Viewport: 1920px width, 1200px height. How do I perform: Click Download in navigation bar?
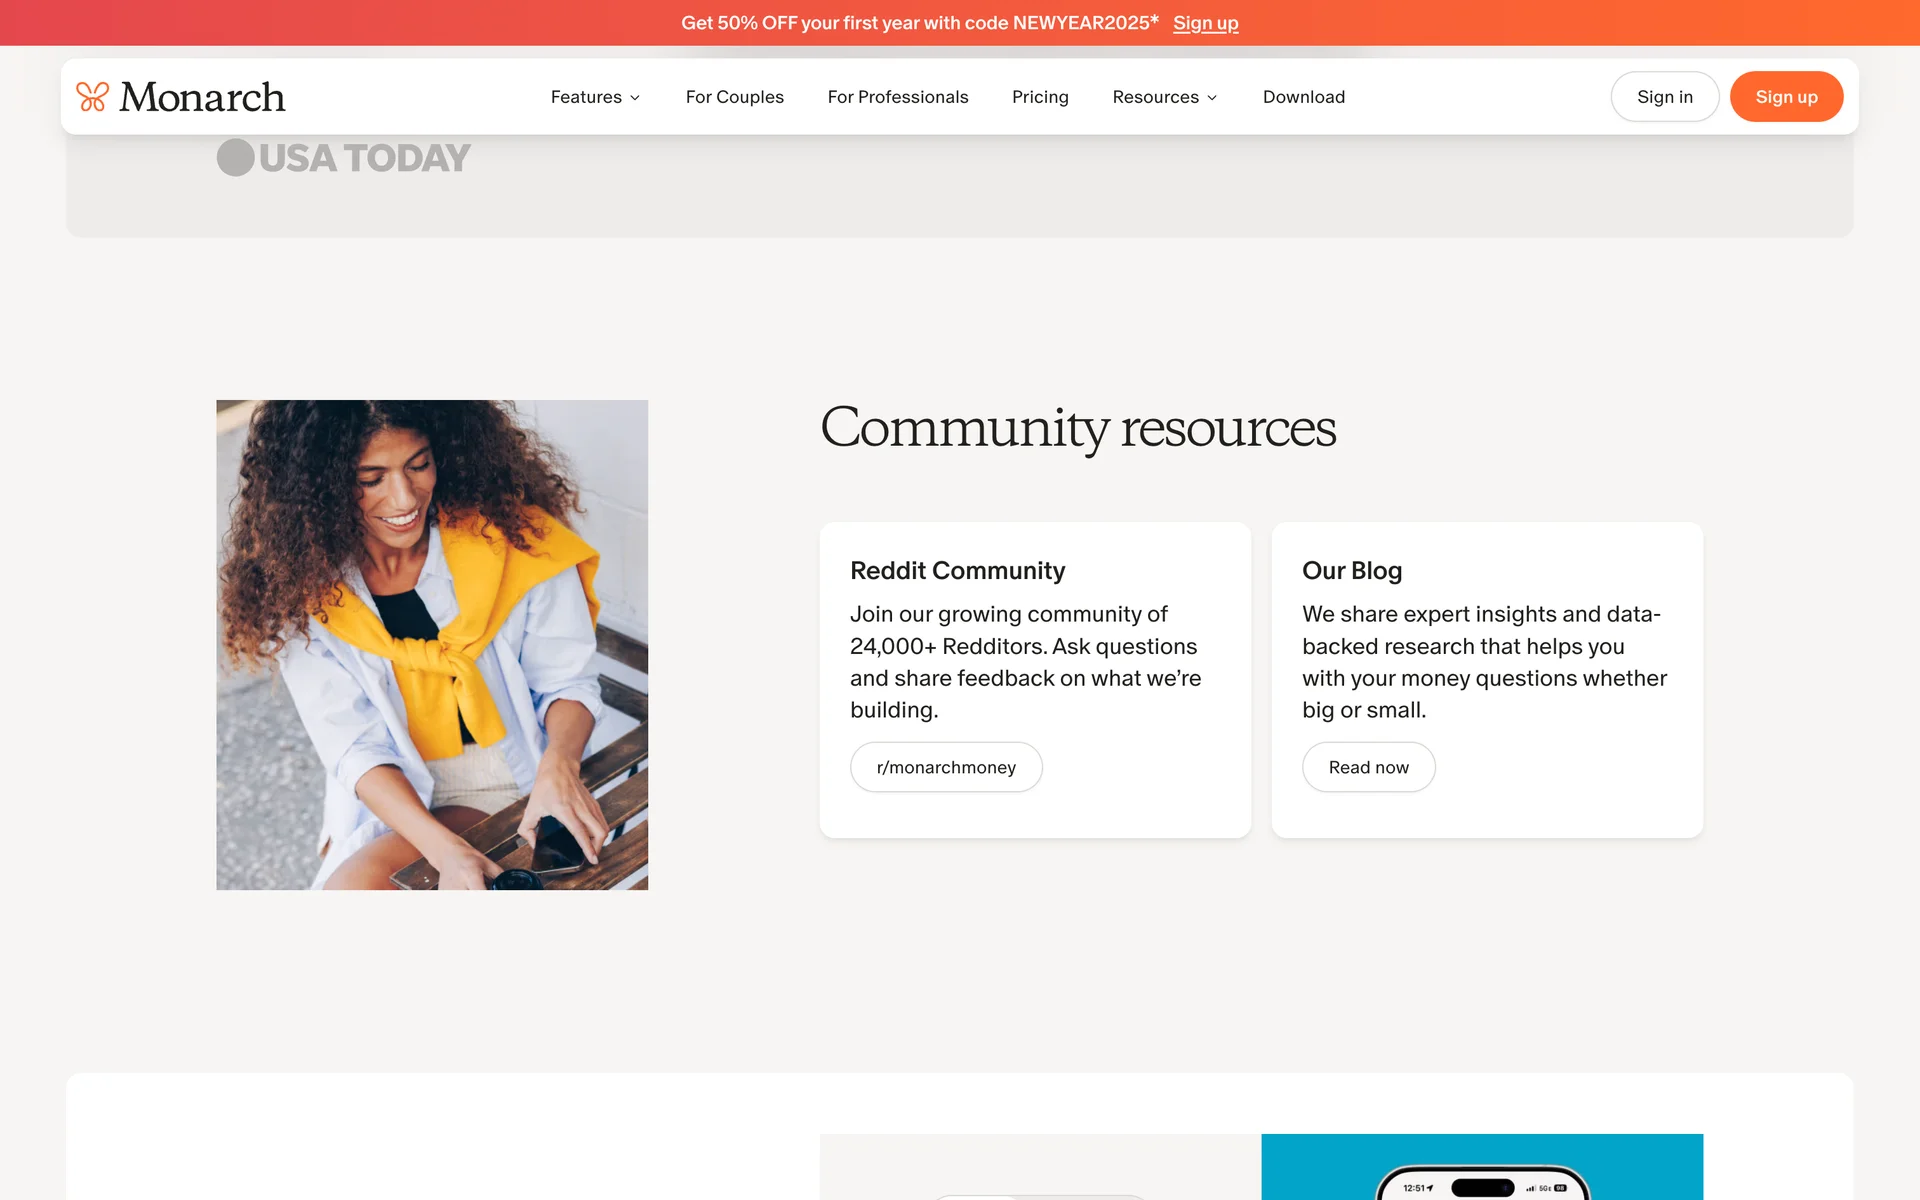[1303, 97]
